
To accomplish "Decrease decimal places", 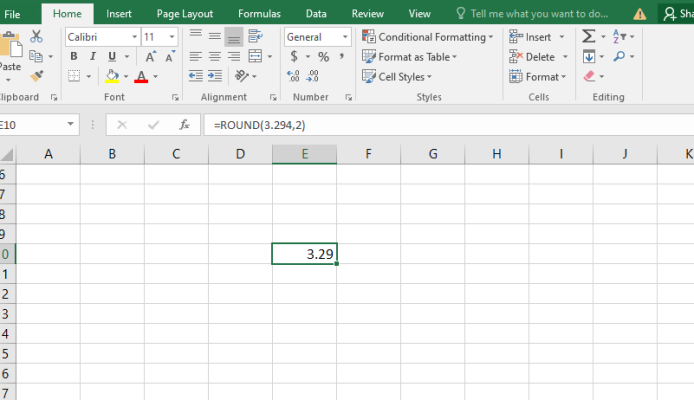I will (312, 76).
